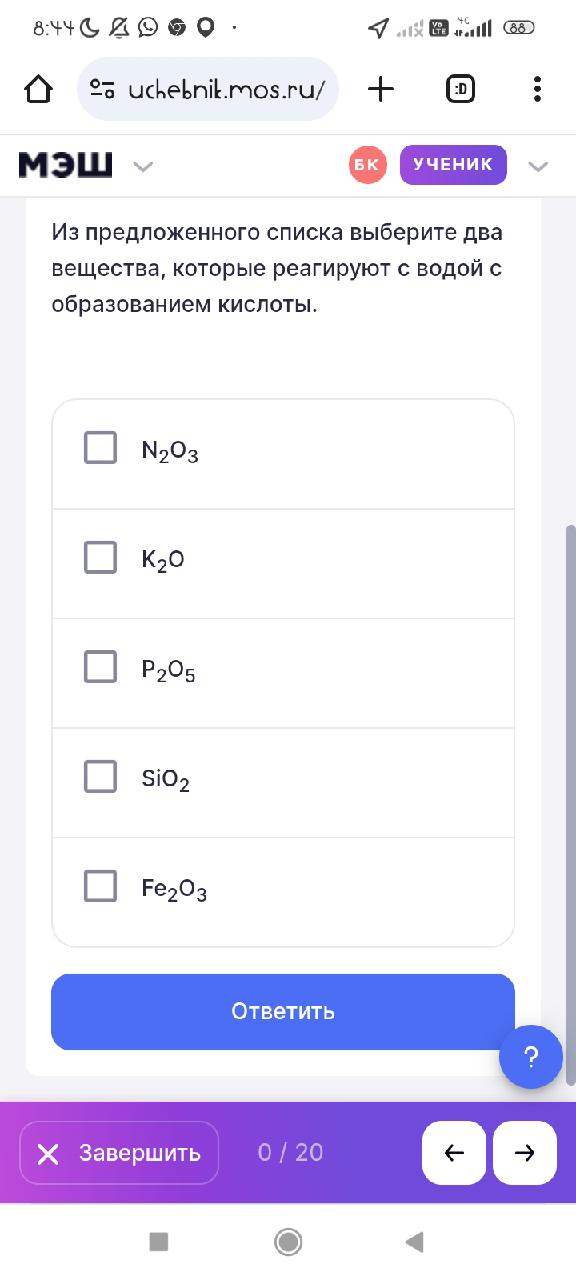This screenshot has width=576, height=1280.
Task: Click the УЧЕНИК role badge
Action: (453, 165)
